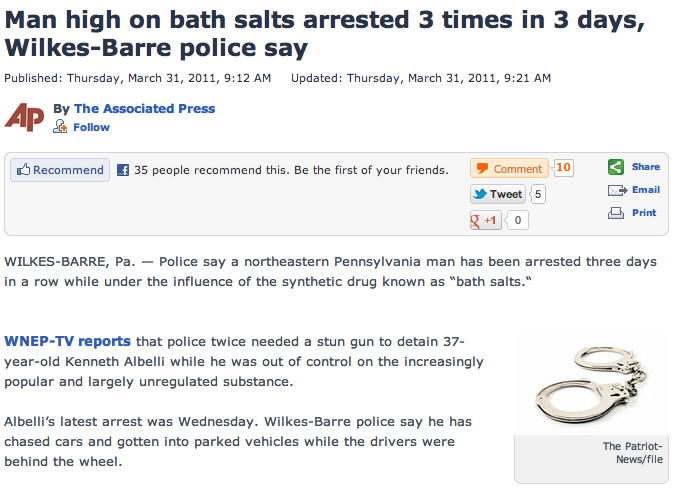
Task: Click the Follow person icon
Action: pyautogui.click(x=60, y=127)
